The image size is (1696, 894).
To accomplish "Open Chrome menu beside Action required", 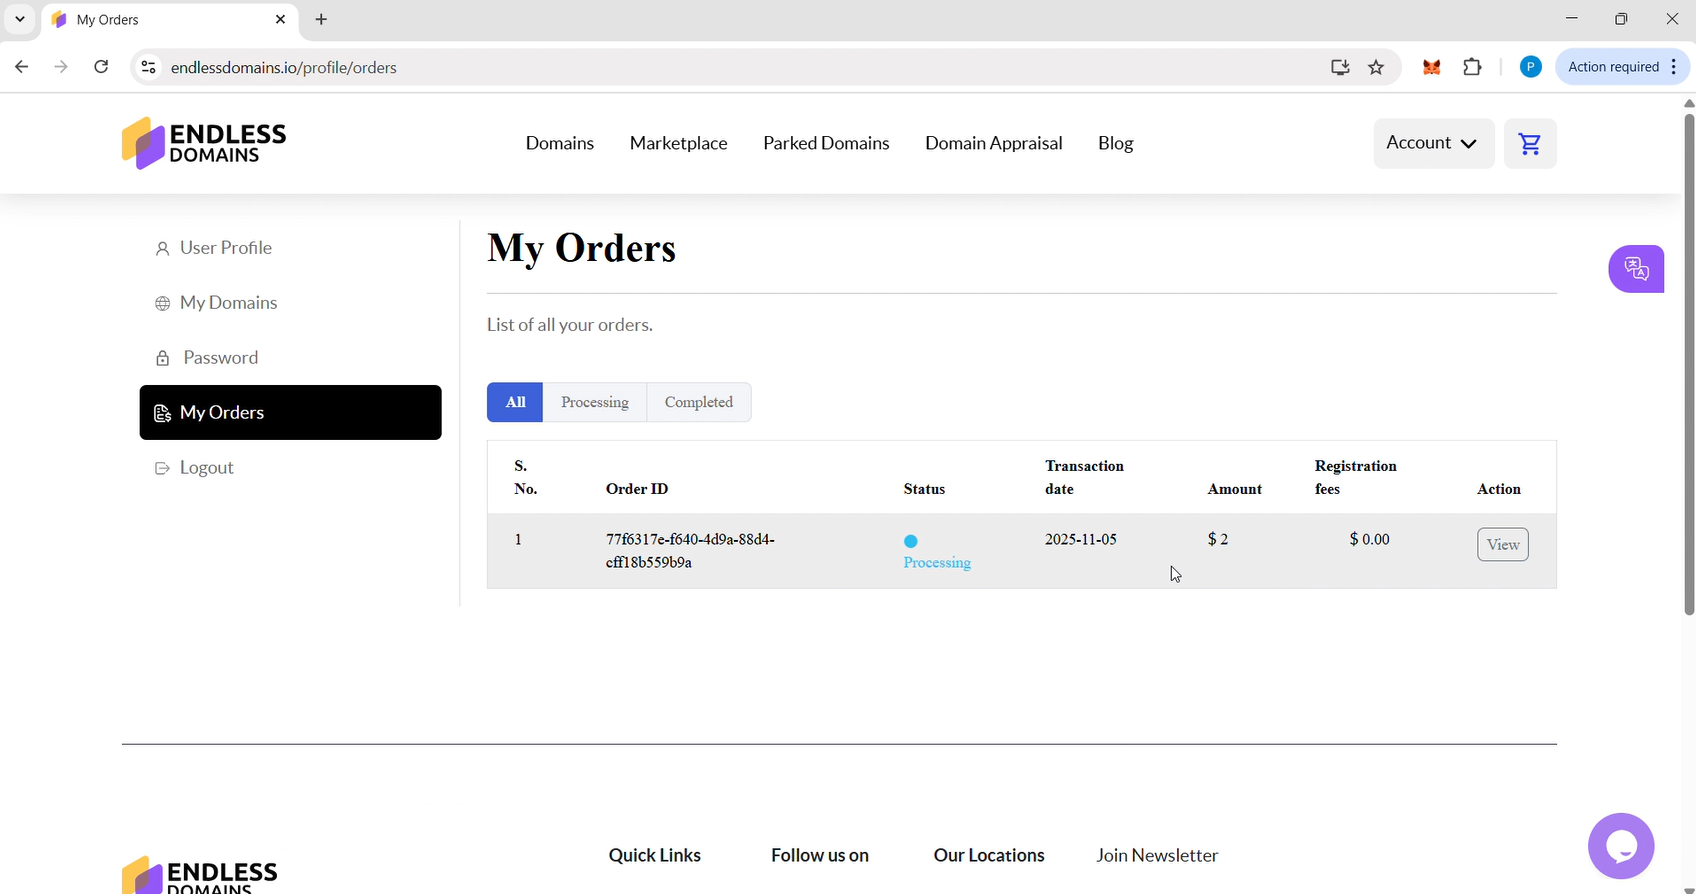I will point(1674,67).
